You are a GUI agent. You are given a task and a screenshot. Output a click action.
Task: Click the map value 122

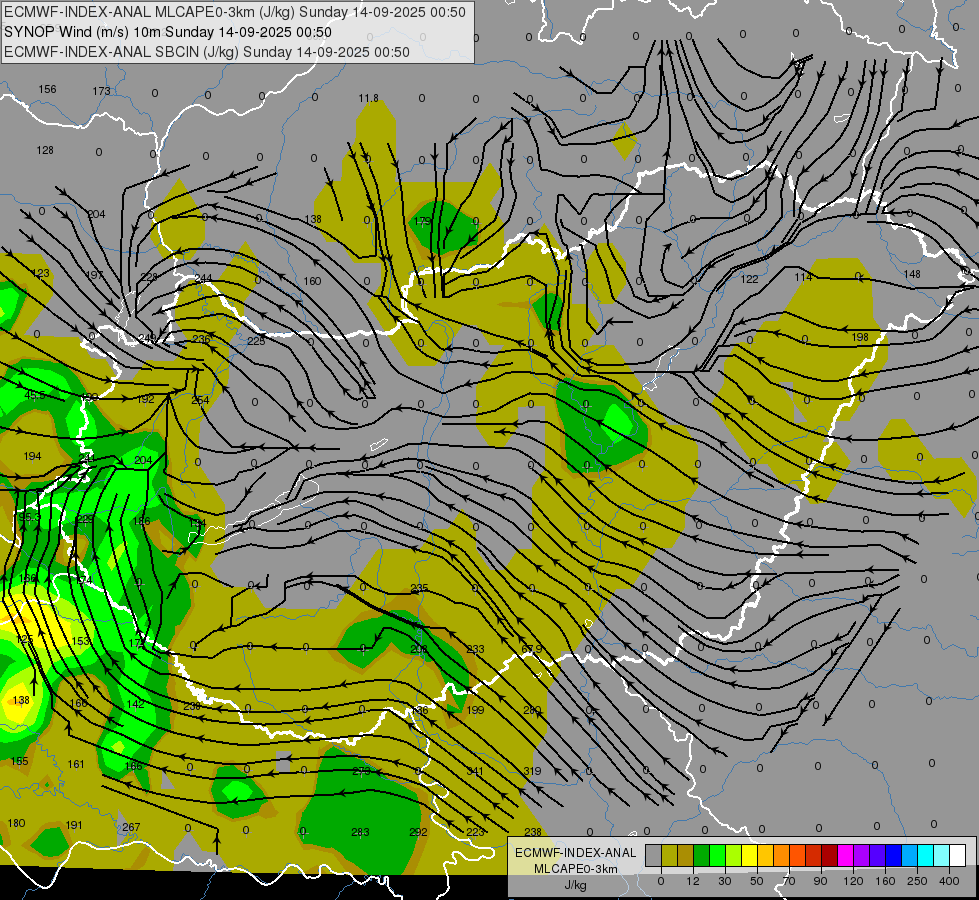point(749,279)
